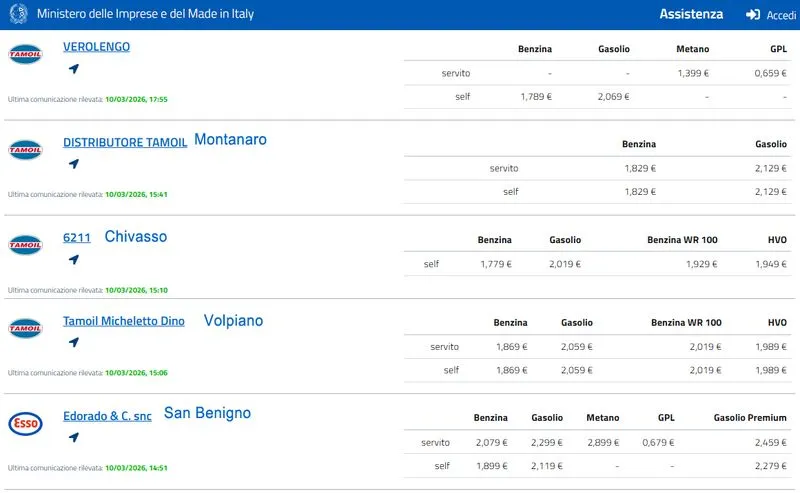Select the Chivasso self Benzina price 1,779 €
800x493 pixels.
coord(495,264)
